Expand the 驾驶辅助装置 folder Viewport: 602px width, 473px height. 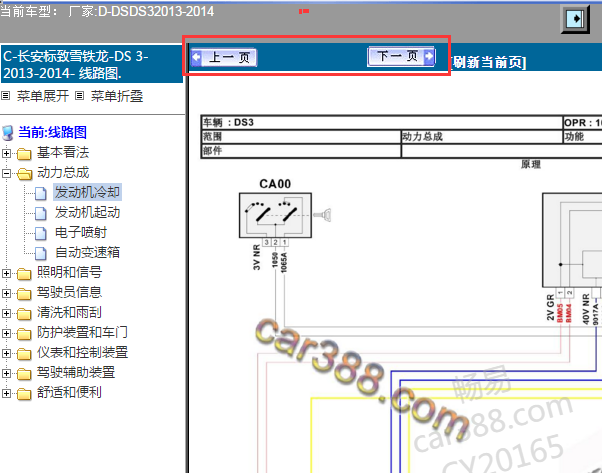[6, 373]
